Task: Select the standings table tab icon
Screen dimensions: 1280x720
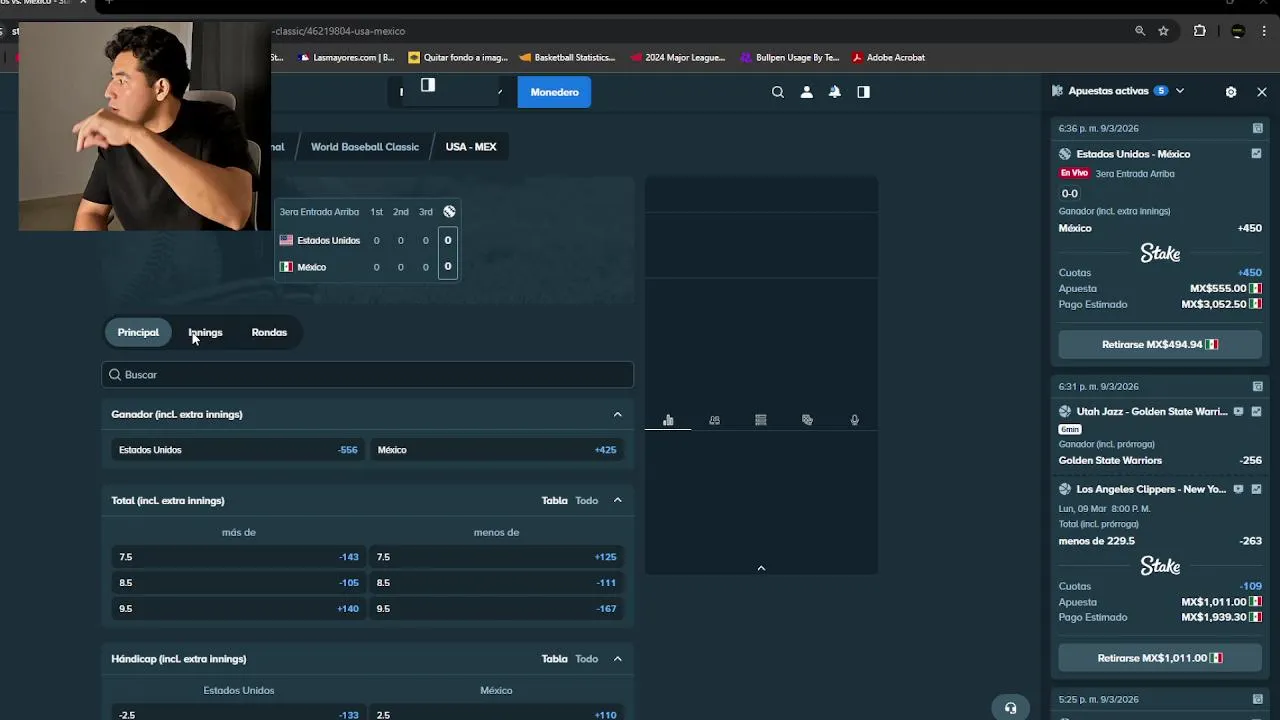Action: [x=761, y=420]
